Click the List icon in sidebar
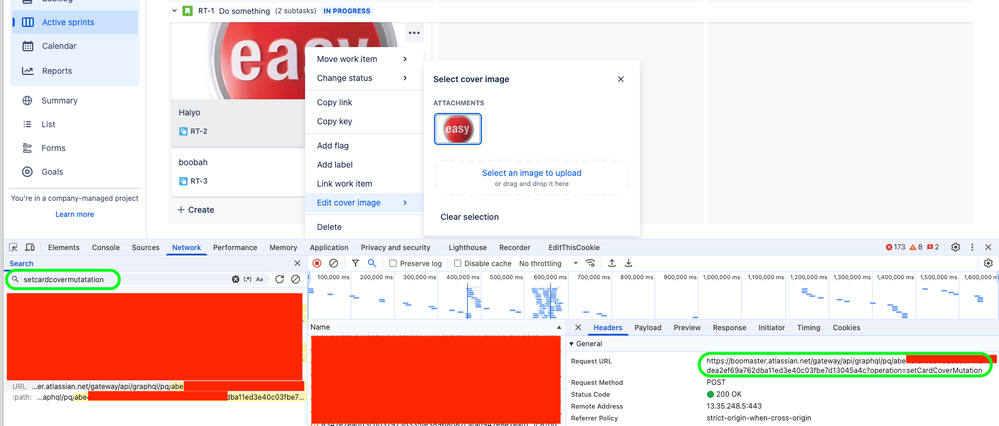The width and height of the screenshot is (999, 426). click(x=27, y=124)
